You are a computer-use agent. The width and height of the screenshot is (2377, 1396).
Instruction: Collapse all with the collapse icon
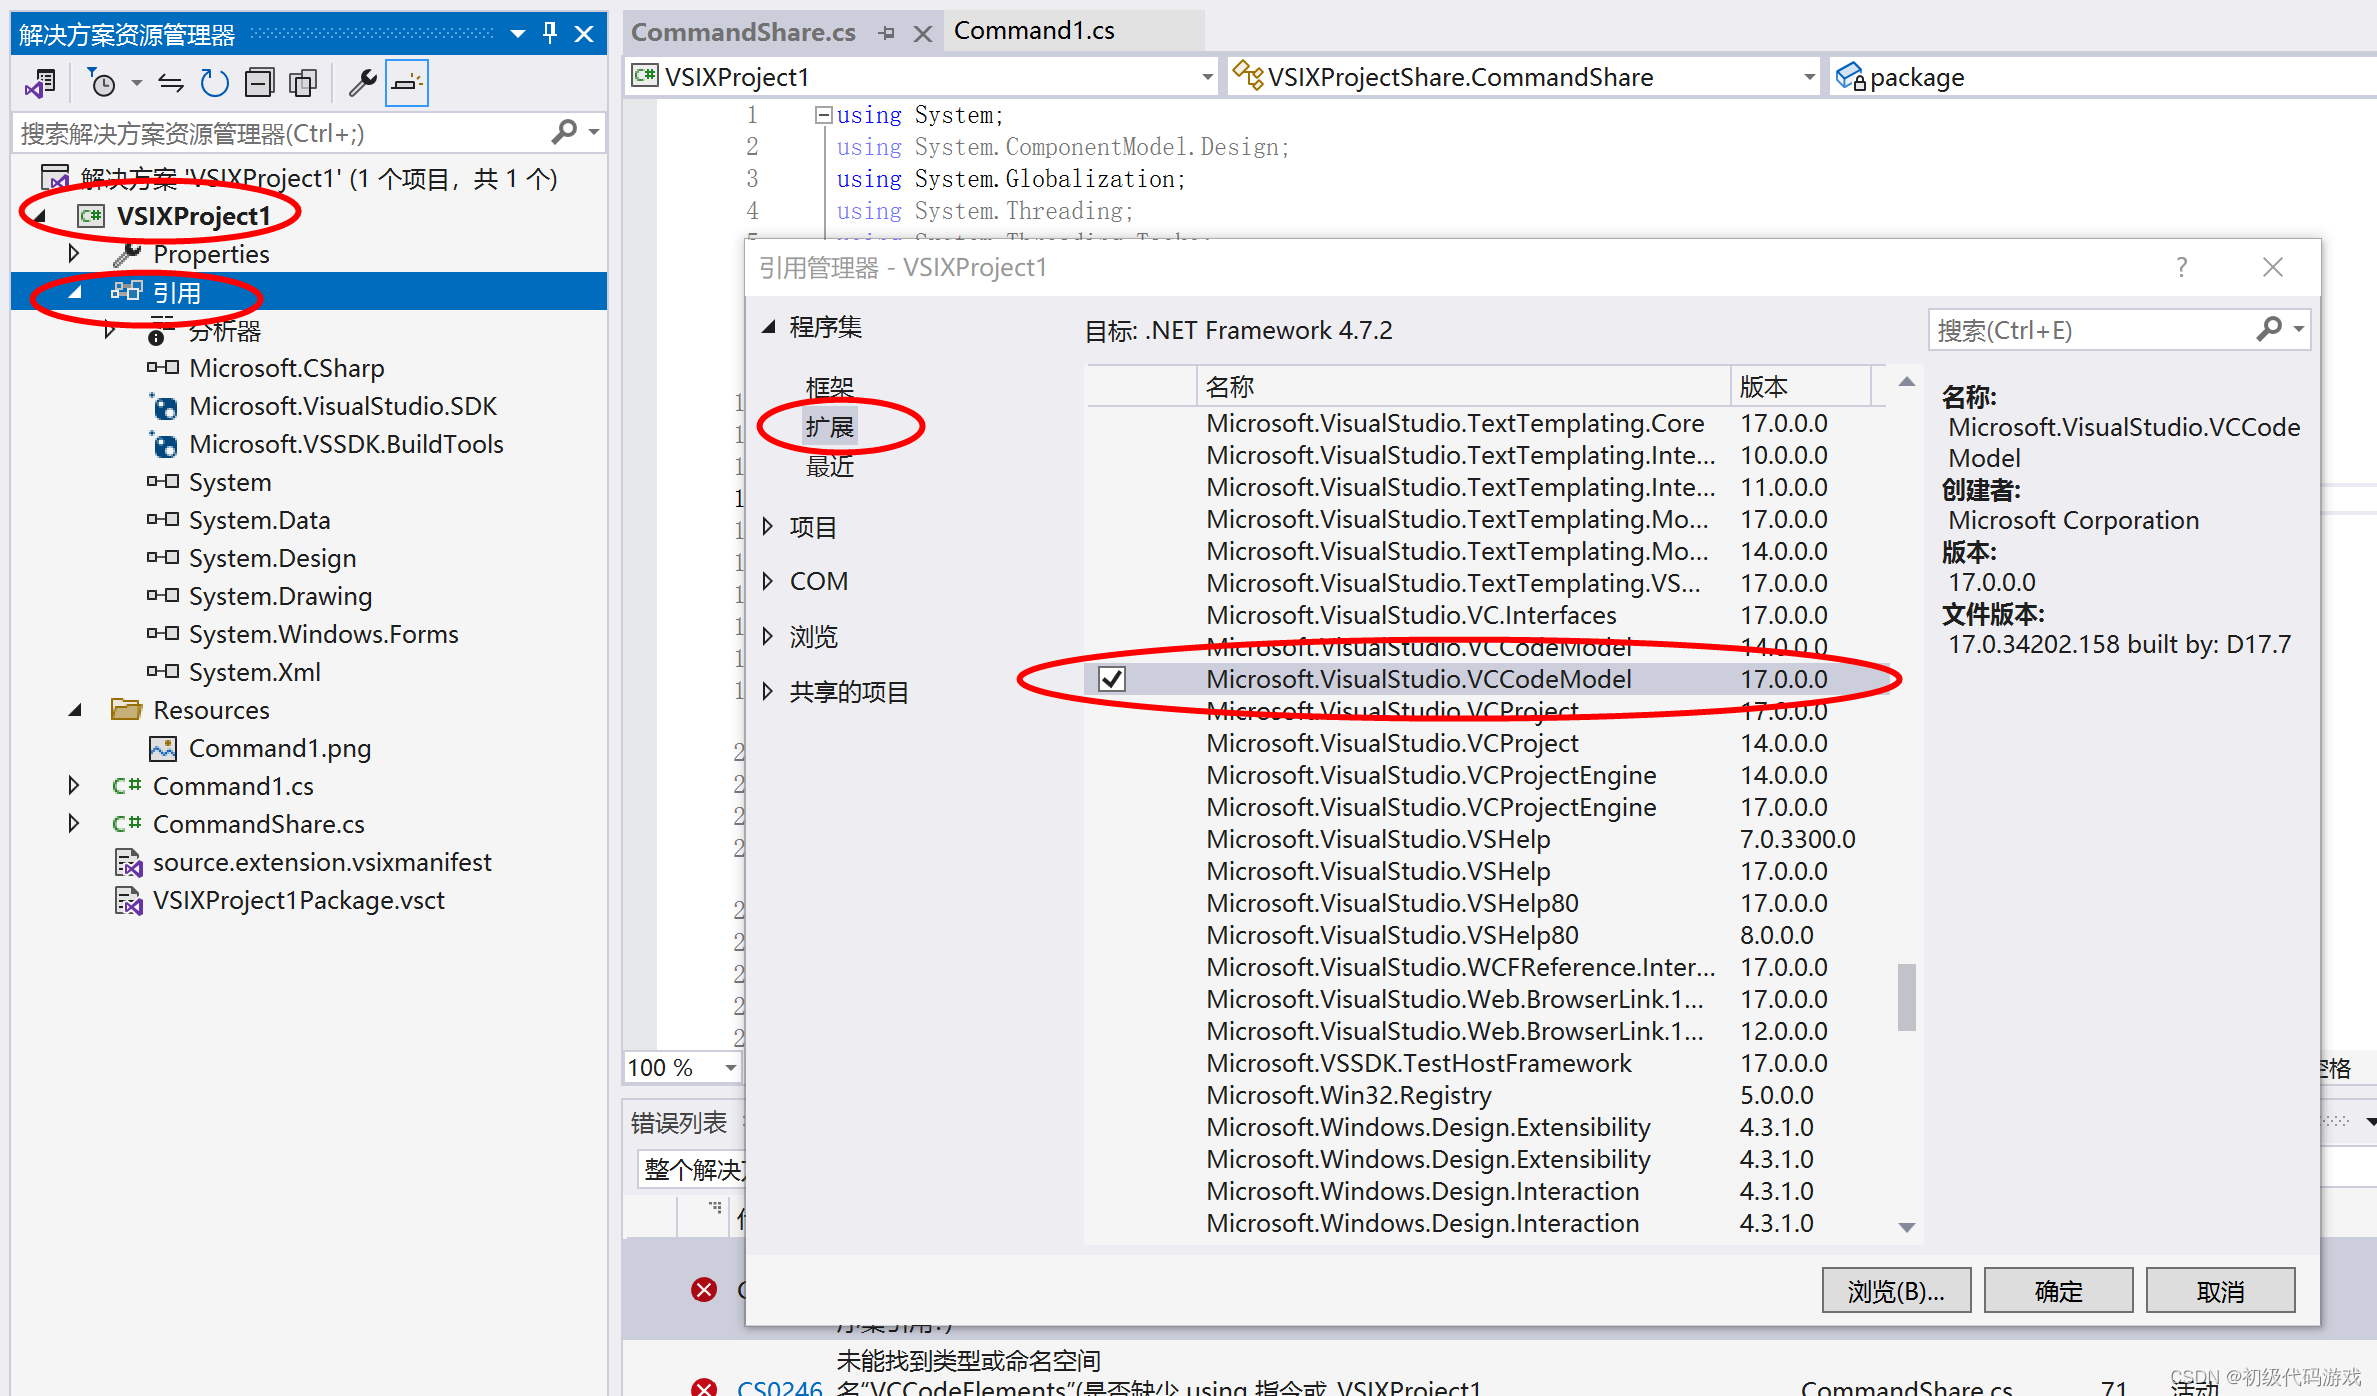259,83
